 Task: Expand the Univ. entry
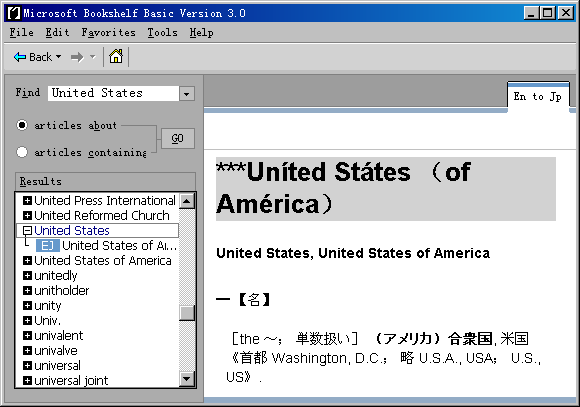(x=27, y=320)
